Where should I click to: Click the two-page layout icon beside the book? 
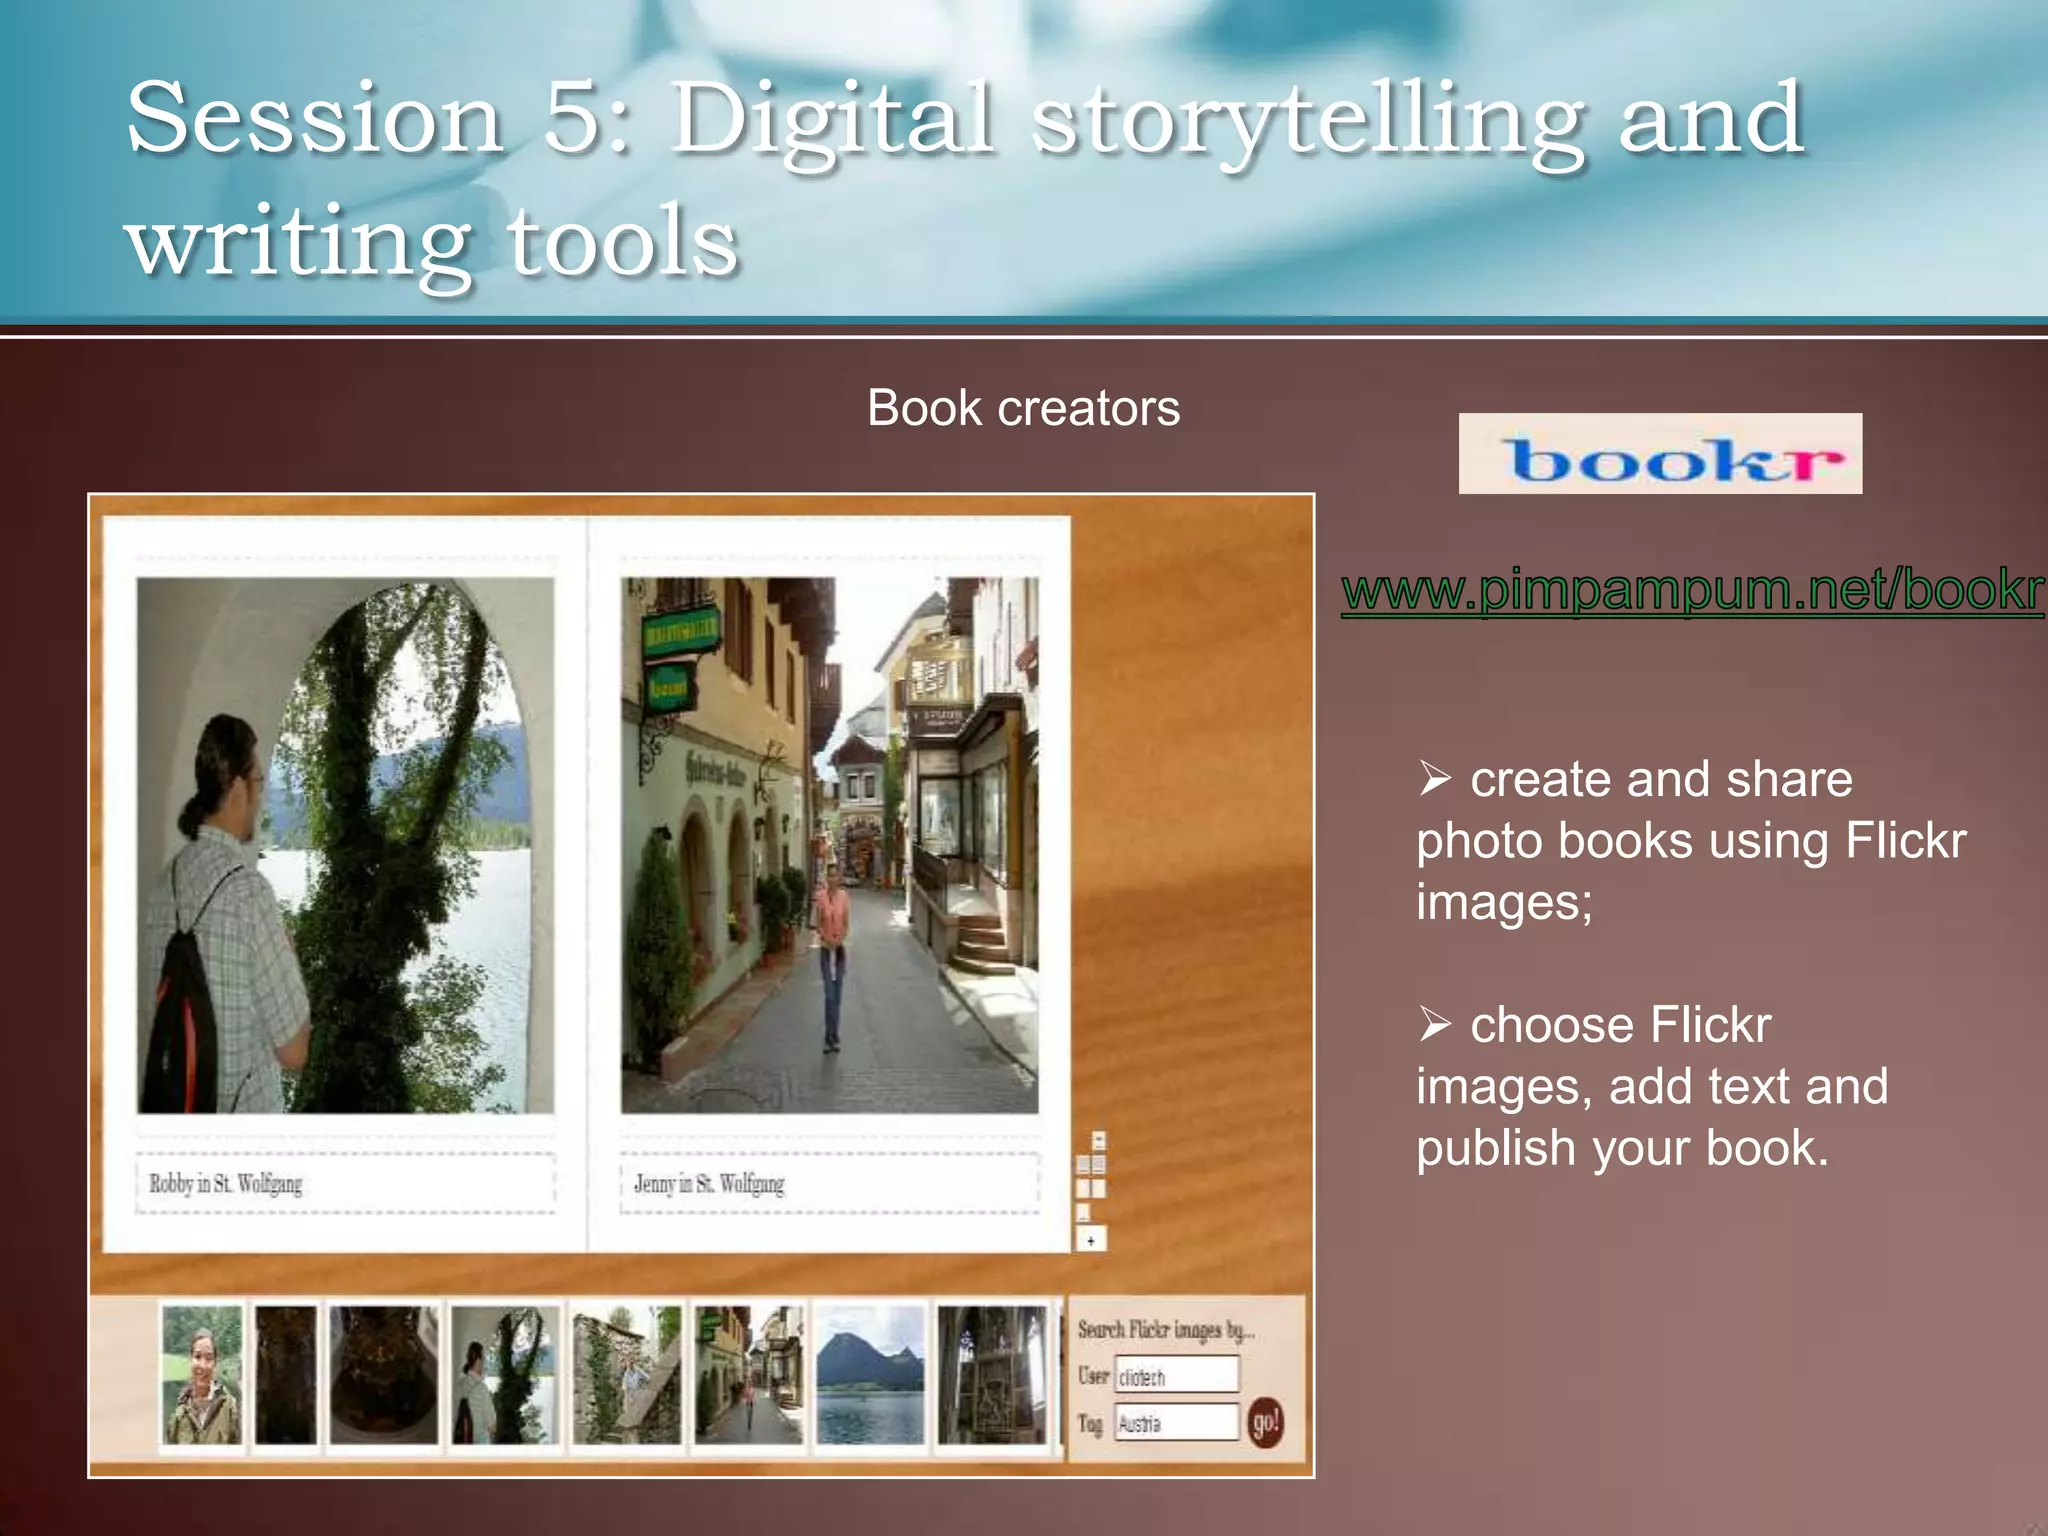(1091, 1165)
